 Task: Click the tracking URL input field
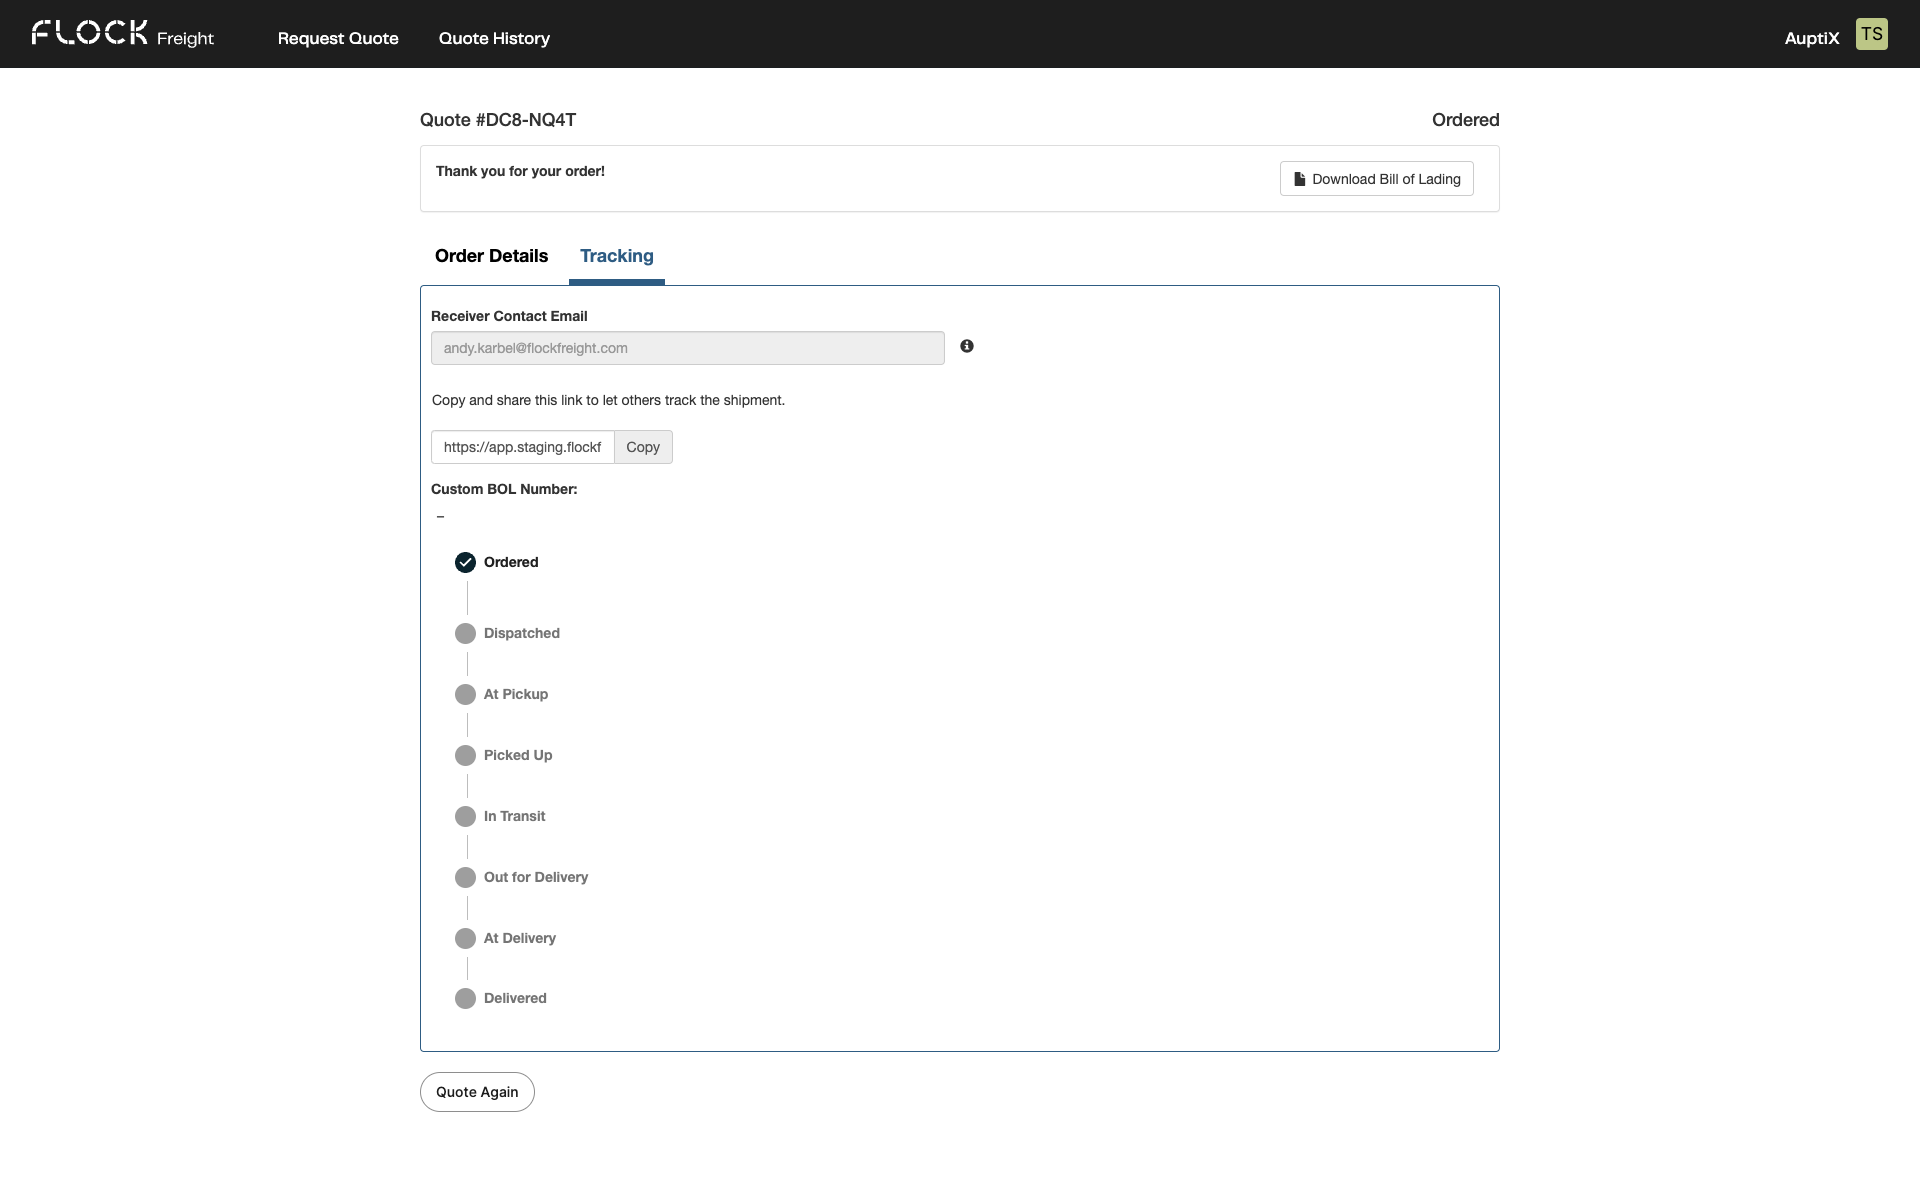(522, 447)
